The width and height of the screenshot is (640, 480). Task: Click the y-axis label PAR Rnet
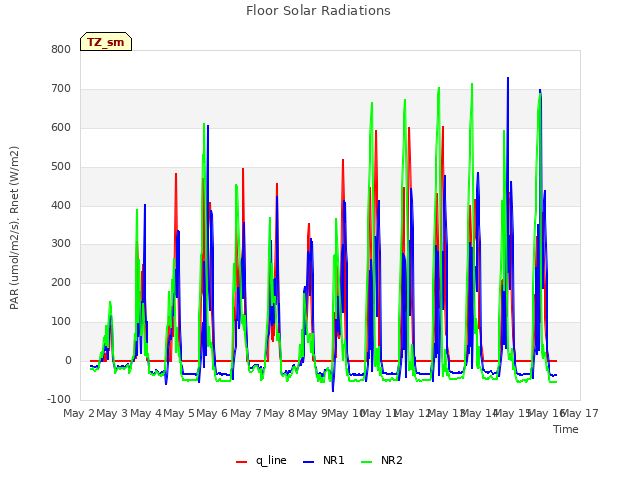pos(14,228)
